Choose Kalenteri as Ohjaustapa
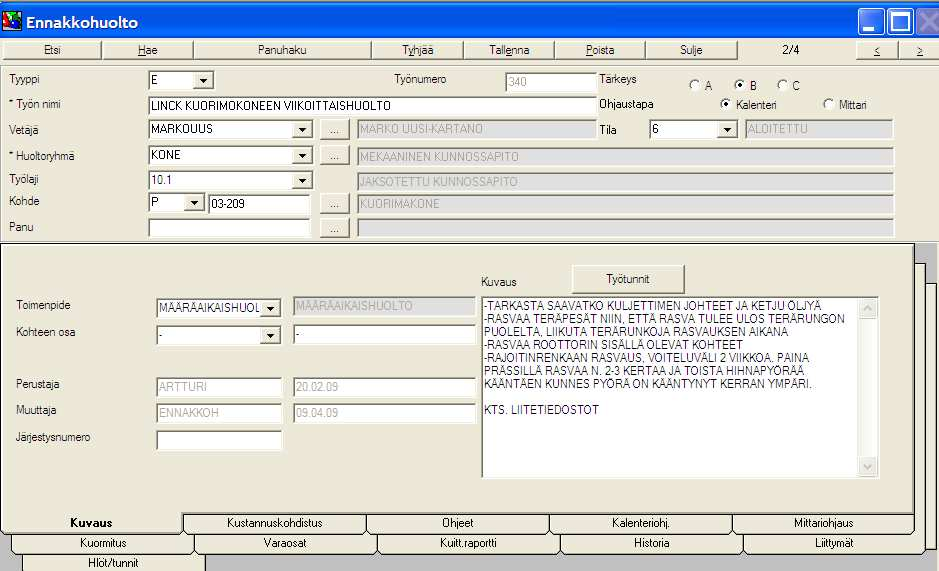The image size is (939, 571). [x=725, y=104]
